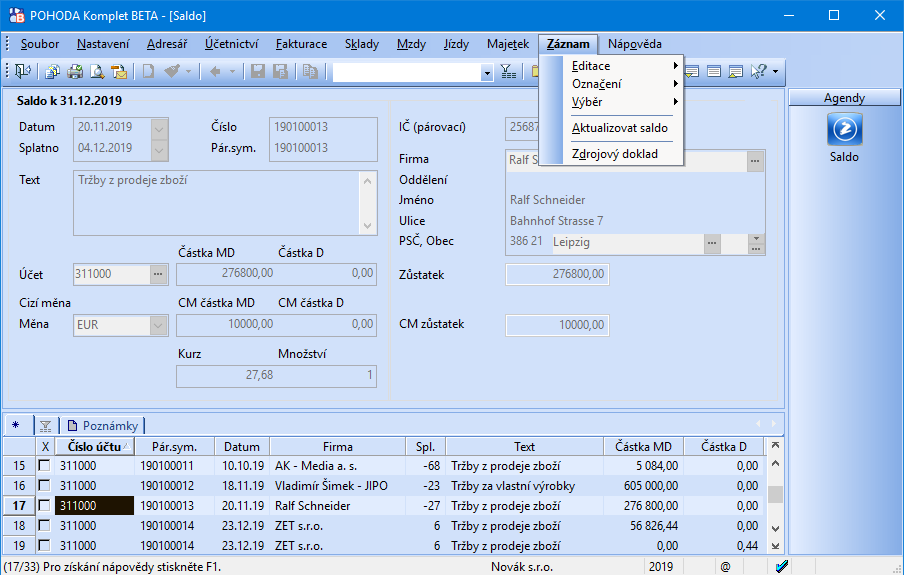Click the middle plain list panel icon
This screenshot has width=904, height=575.
pos(714,72)
